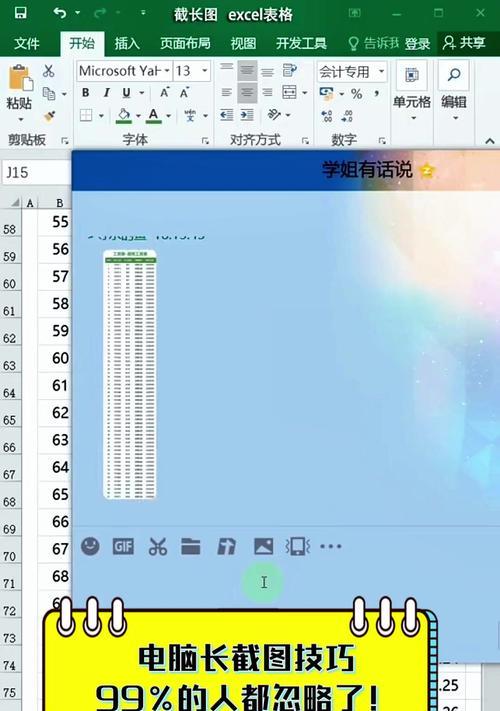
Task: Toggle middle align in alignment group
Action: tap(247, 70)
